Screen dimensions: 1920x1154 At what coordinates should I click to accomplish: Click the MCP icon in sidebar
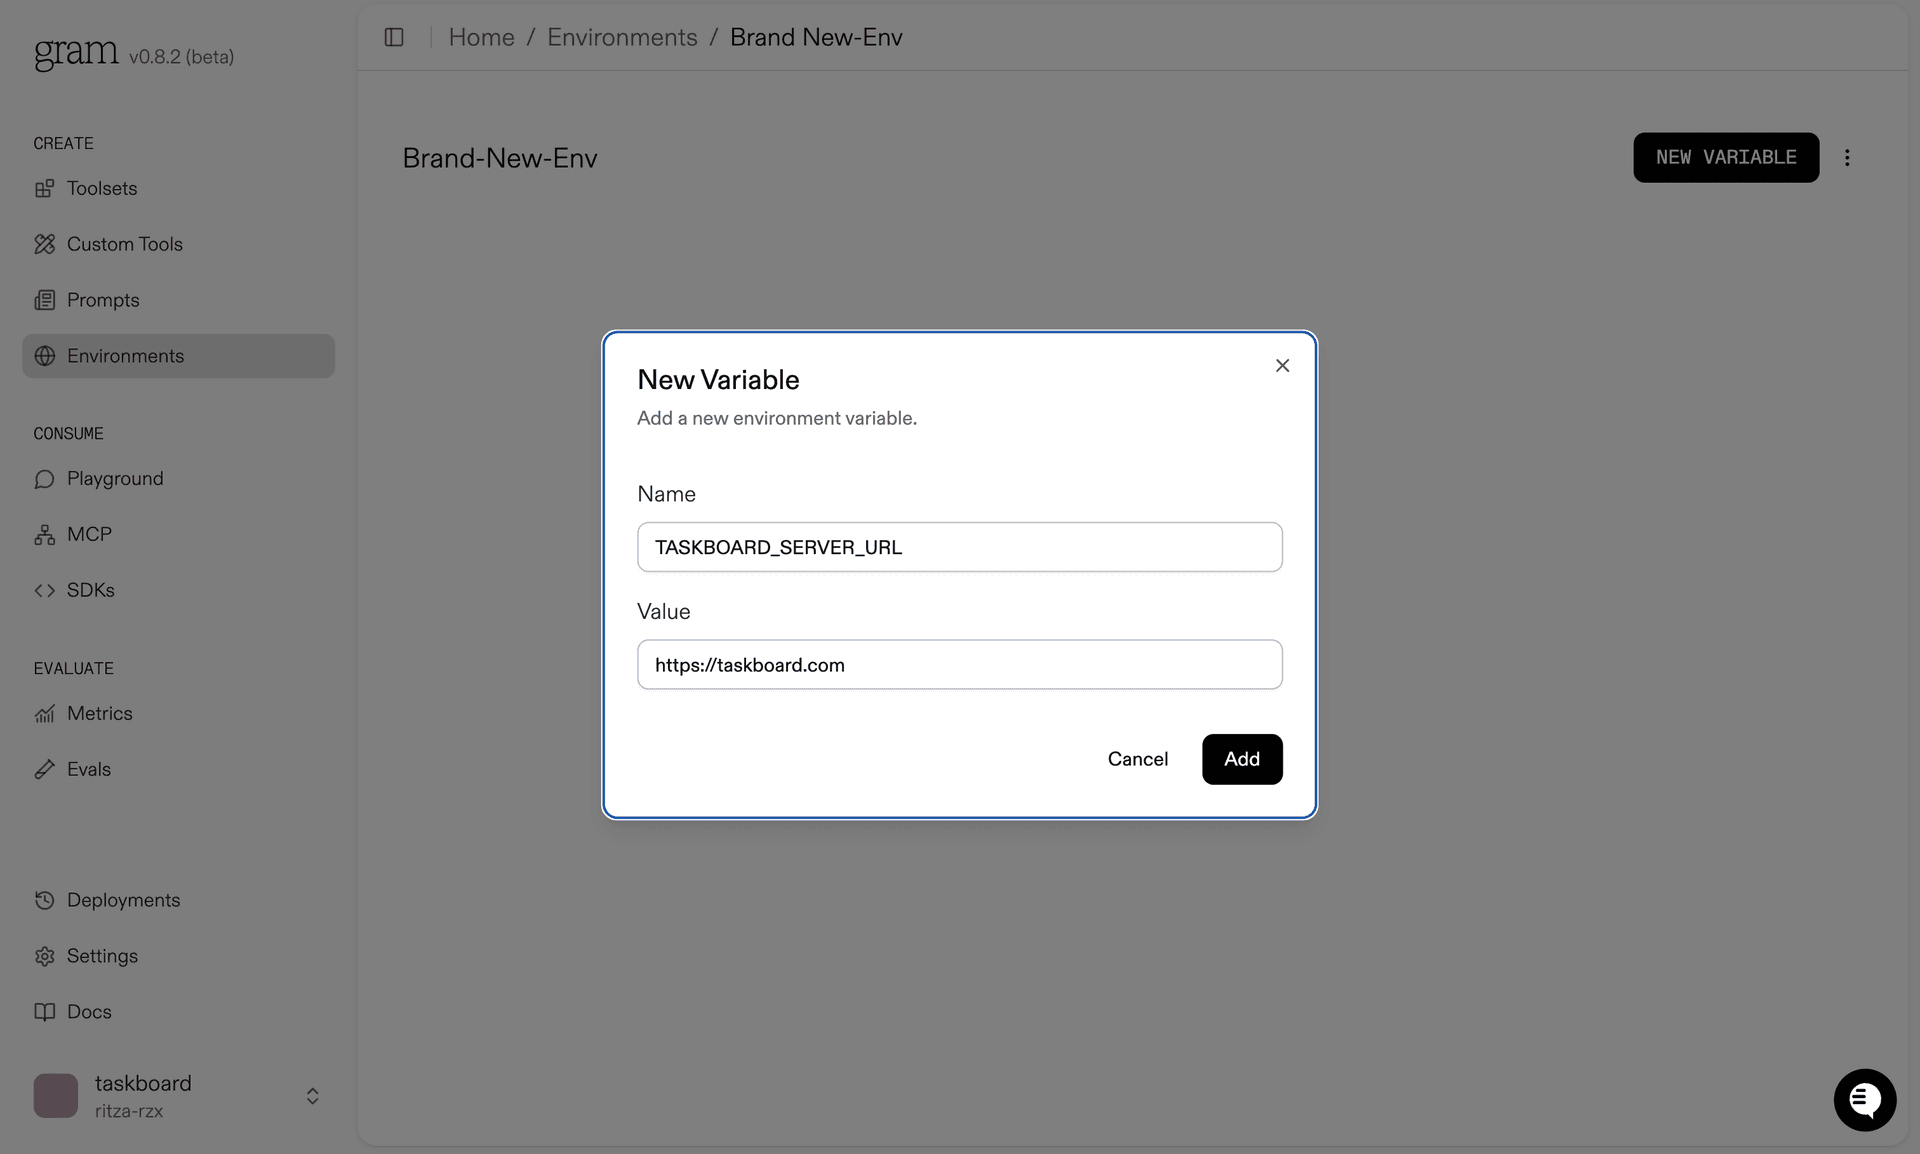coord(44,534)
